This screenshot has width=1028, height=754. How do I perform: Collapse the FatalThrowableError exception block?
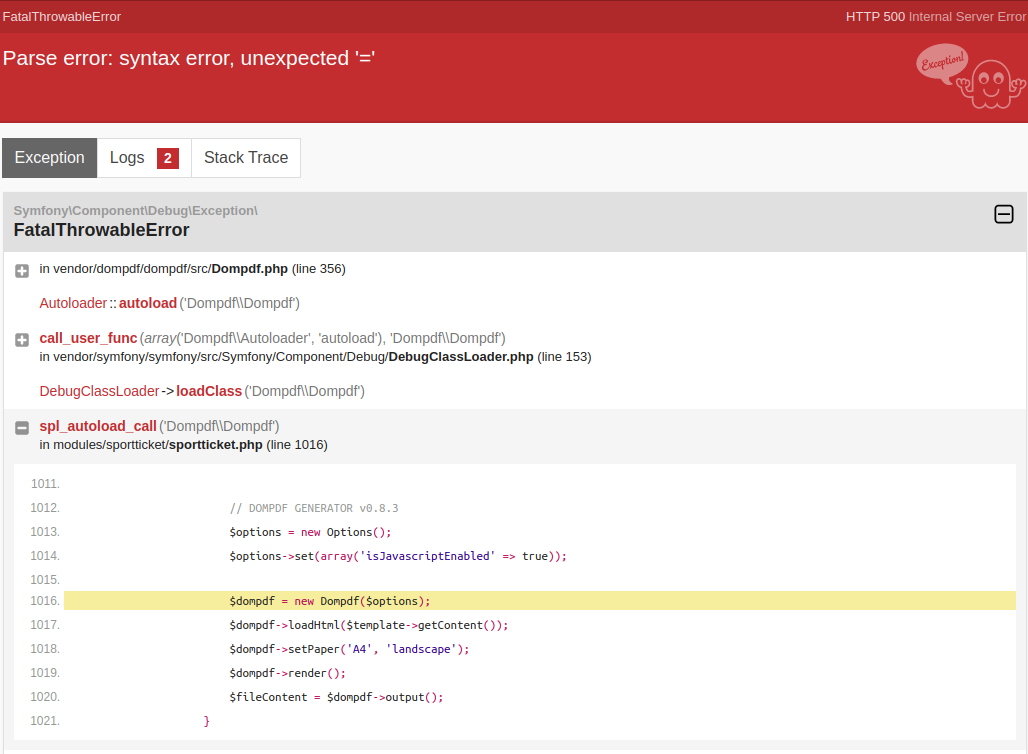coord(1004,214)
